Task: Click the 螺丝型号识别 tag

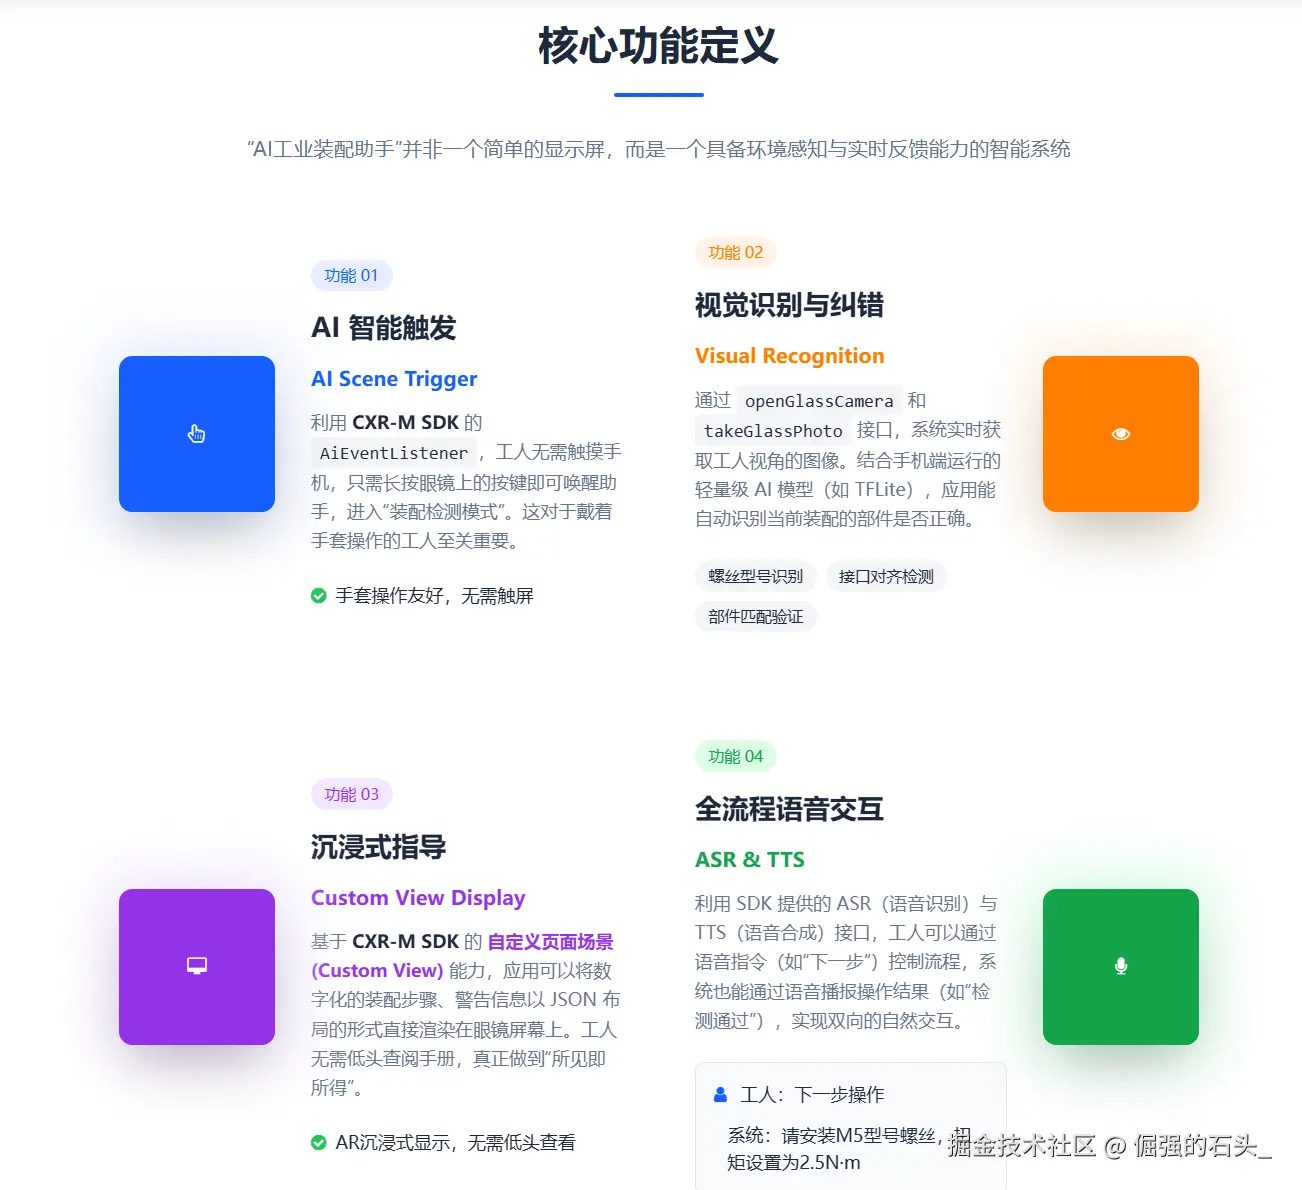Action: 755,577
